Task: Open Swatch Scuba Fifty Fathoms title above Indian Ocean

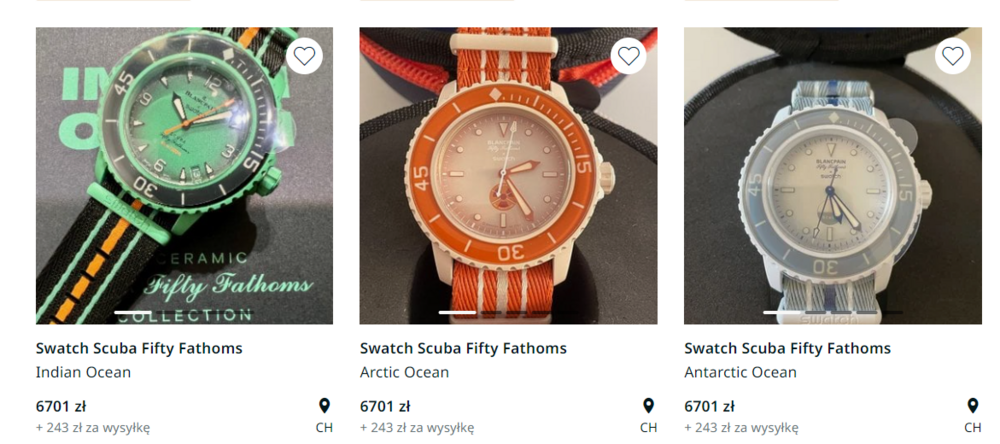Action: point(139,348)
